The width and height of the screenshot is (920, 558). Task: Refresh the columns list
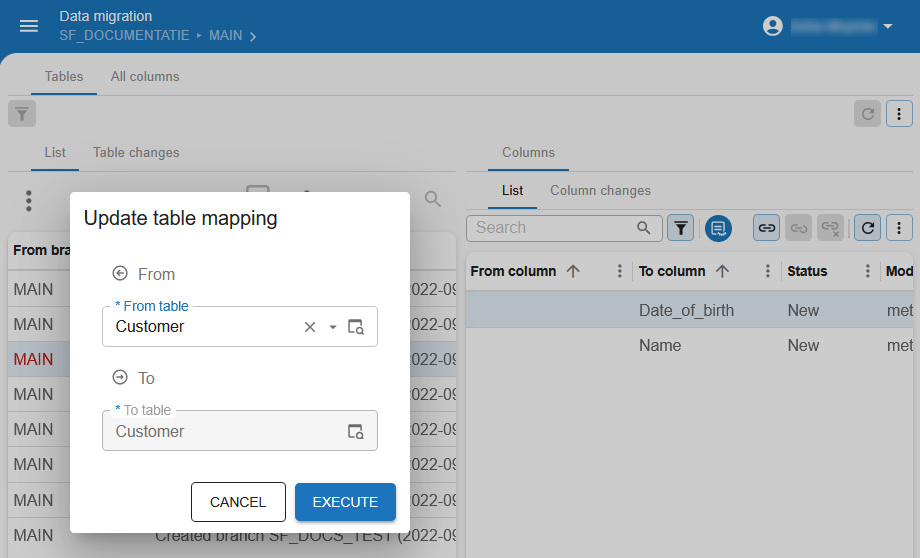pyautogui.click(x=869, y=228)
